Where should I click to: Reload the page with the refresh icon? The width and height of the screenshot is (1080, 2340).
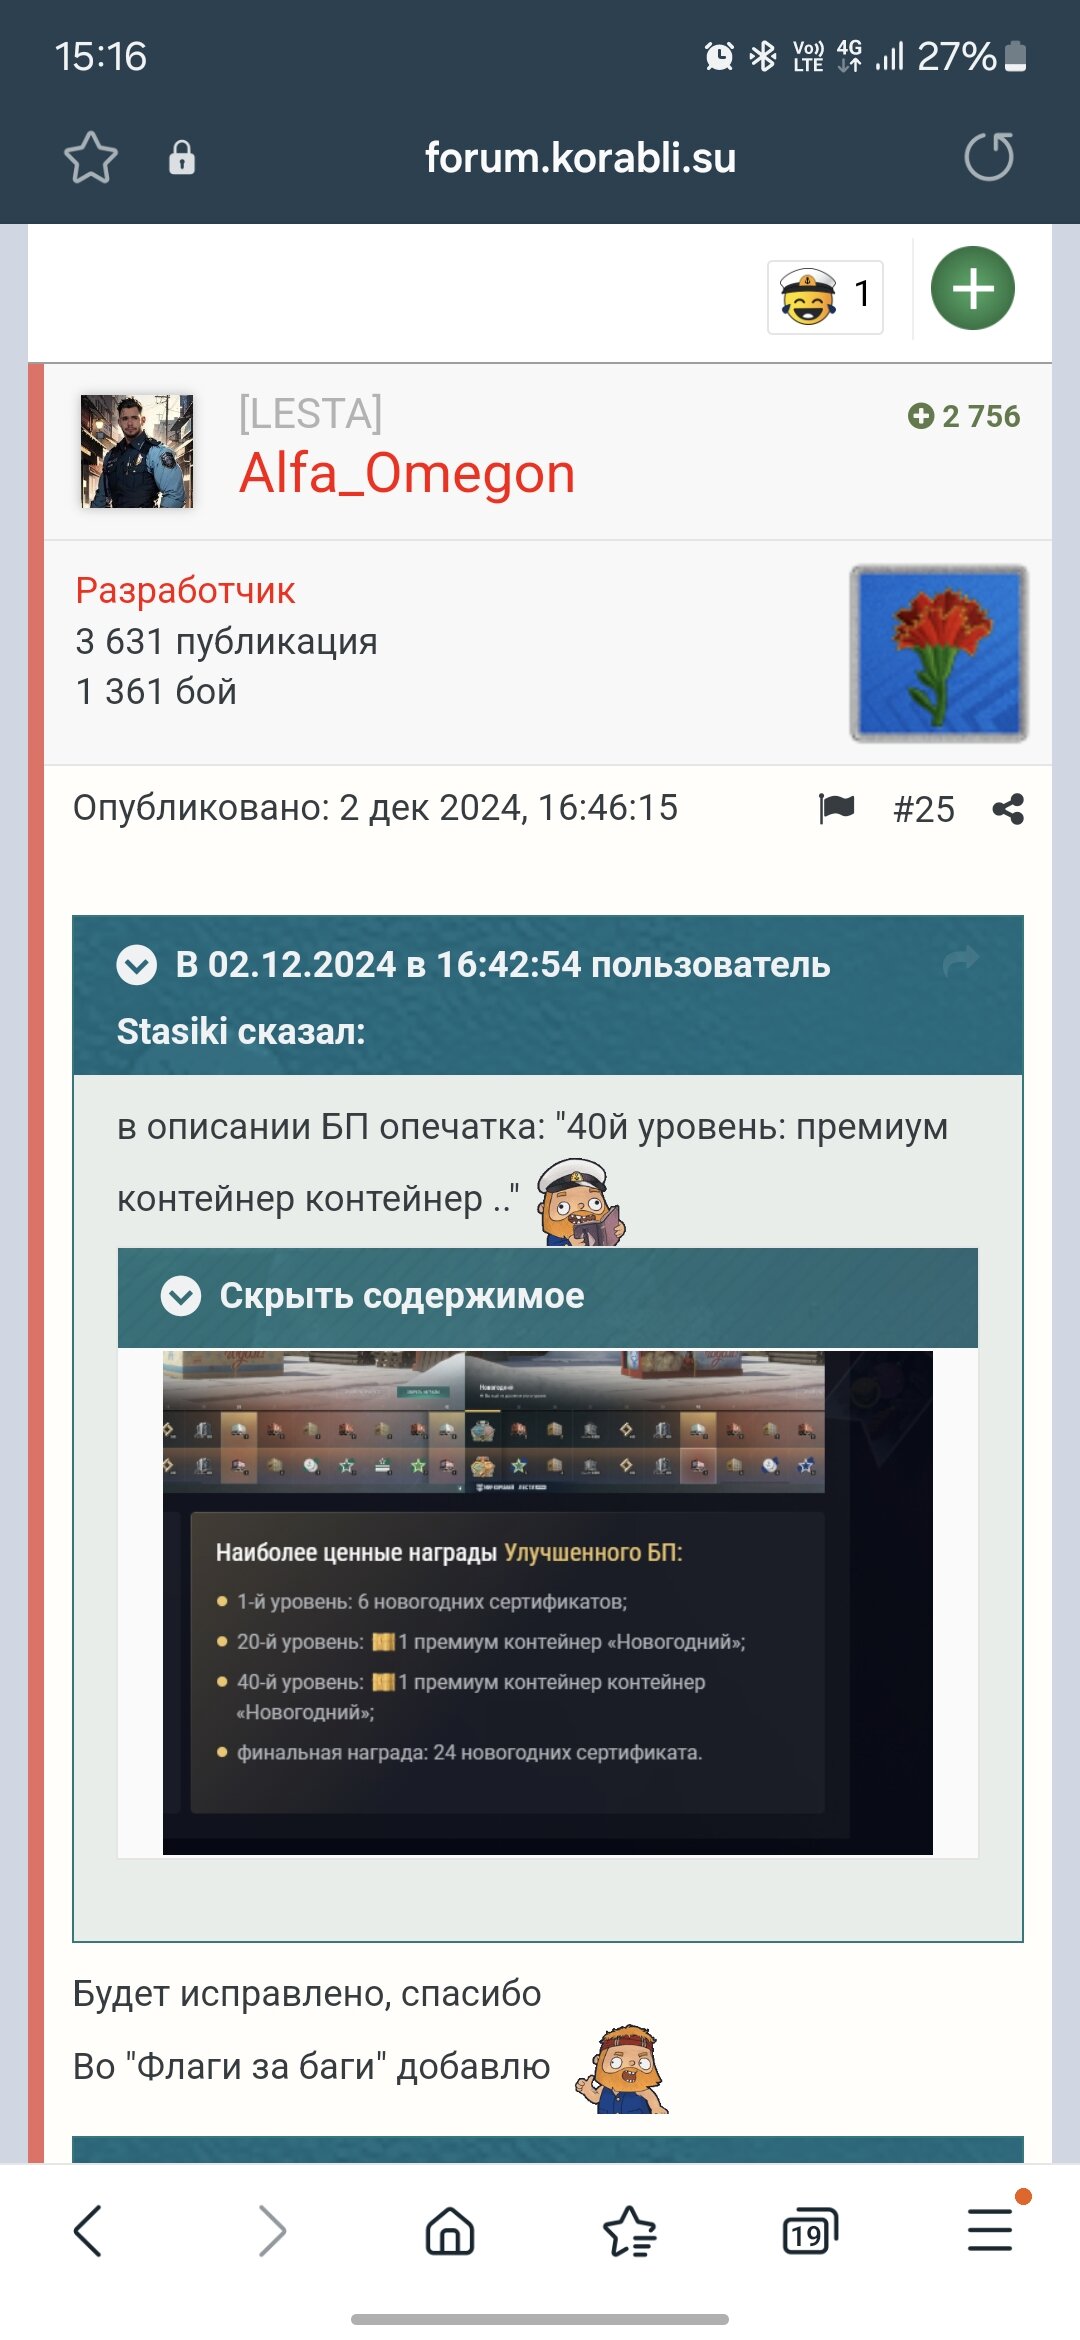[x=989, y=157]
